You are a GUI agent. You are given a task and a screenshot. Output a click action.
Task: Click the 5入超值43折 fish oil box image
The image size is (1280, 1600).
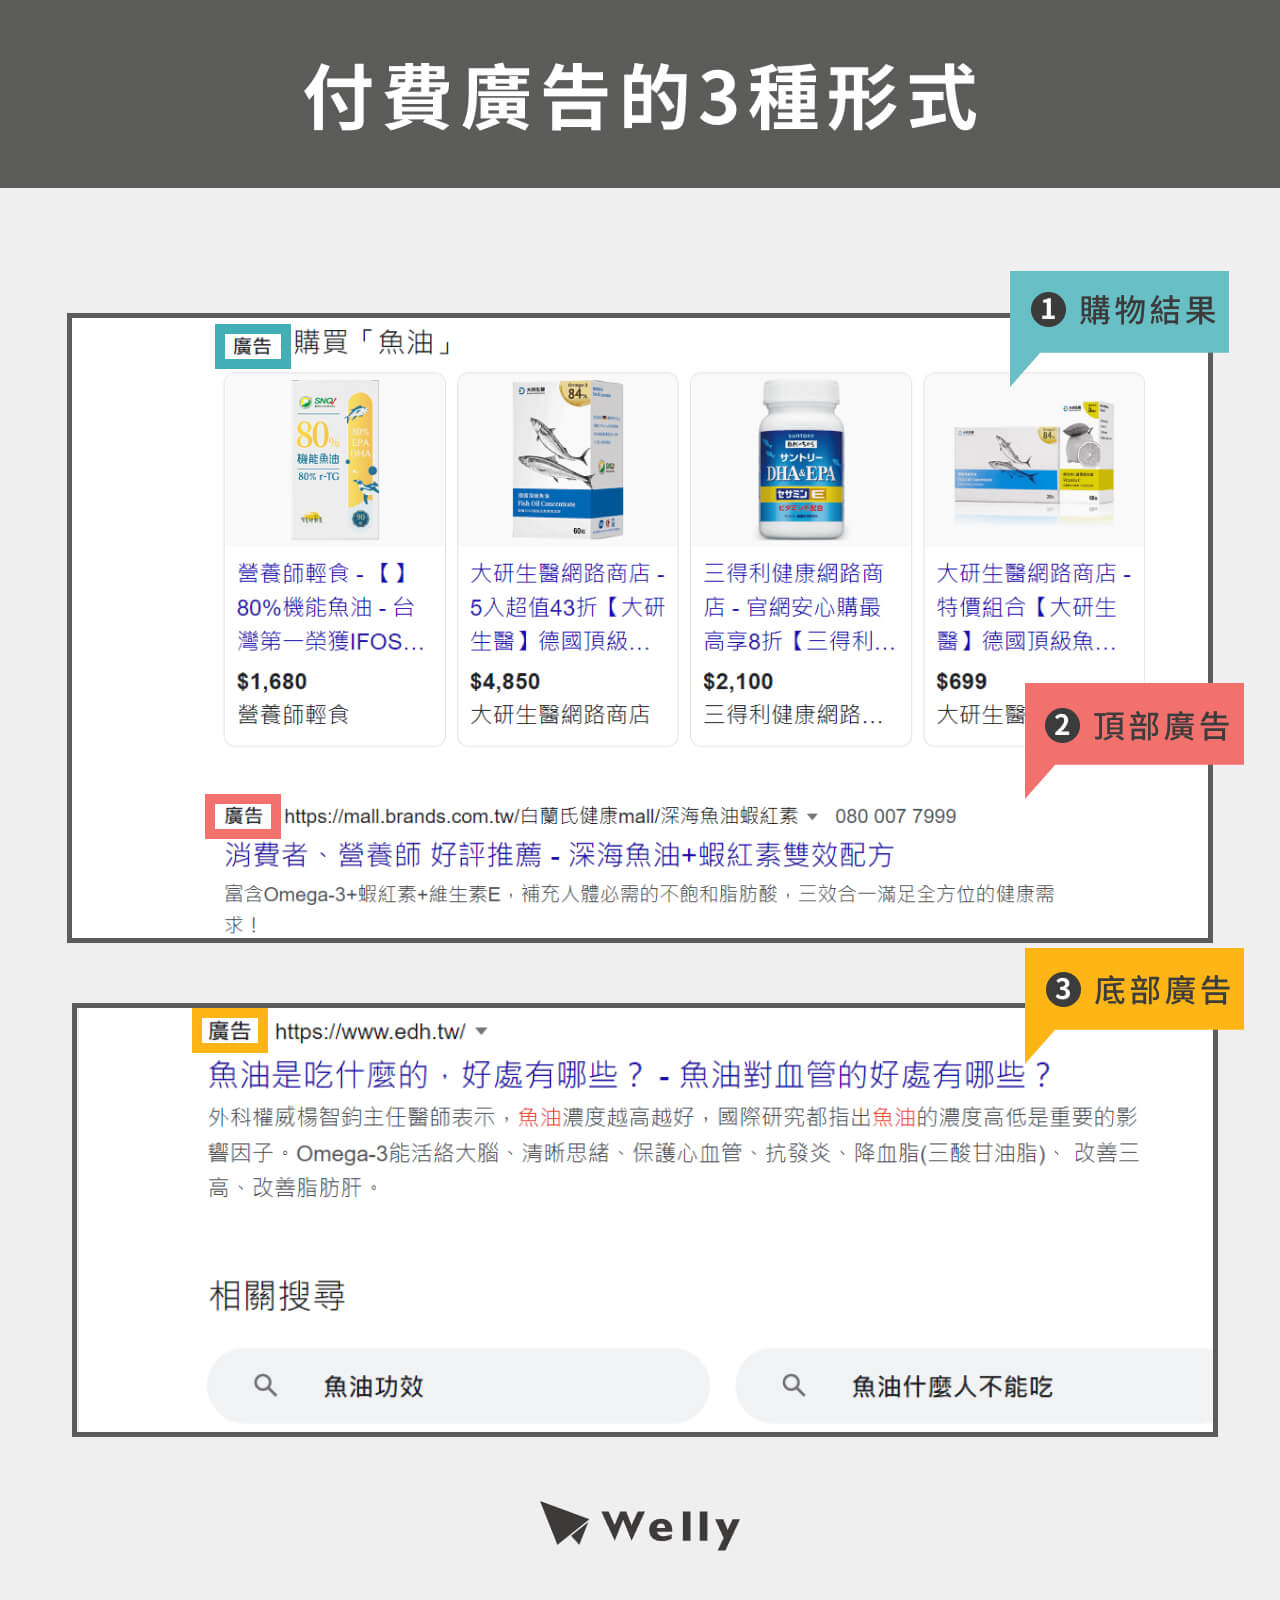click(x=568, y=460)
